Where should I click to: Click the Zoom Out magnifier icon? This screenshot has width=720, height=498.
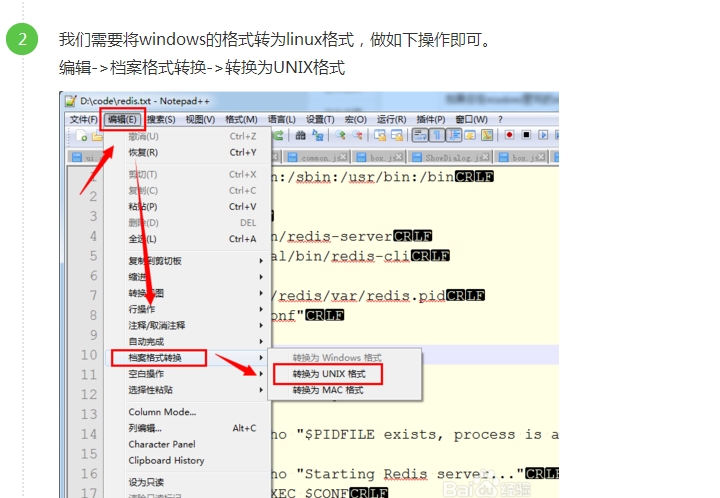[357, 135]
